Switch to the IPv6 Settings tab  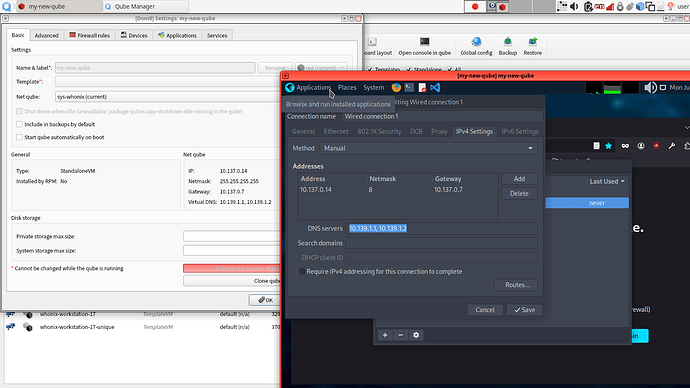tap(520, 132)
